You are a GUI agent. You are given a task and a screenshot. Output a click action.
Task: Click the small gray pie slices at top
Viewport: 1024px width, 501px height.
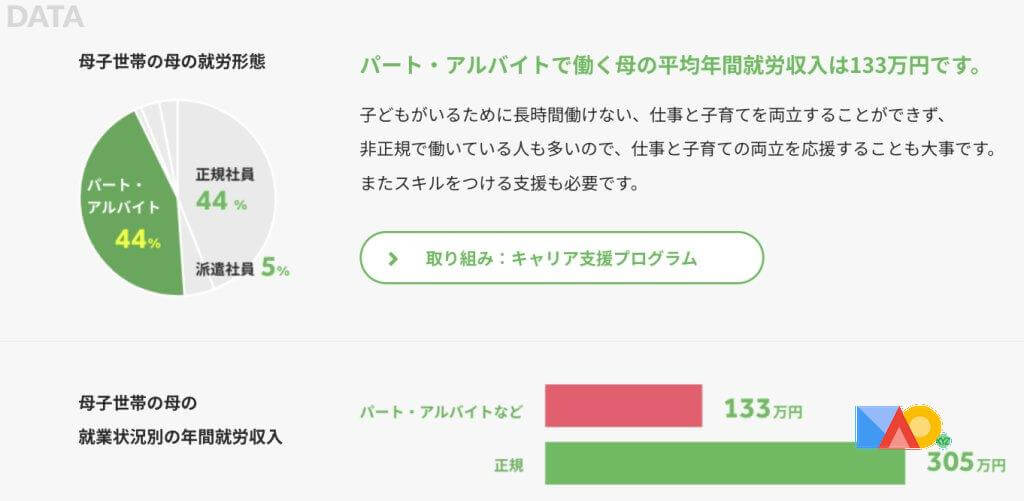160,115
